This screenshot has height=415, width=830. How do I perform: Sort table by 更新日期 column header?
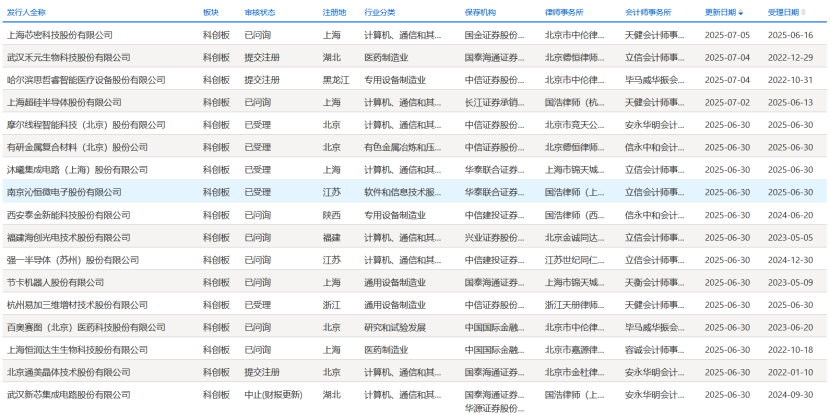[719, 13]
